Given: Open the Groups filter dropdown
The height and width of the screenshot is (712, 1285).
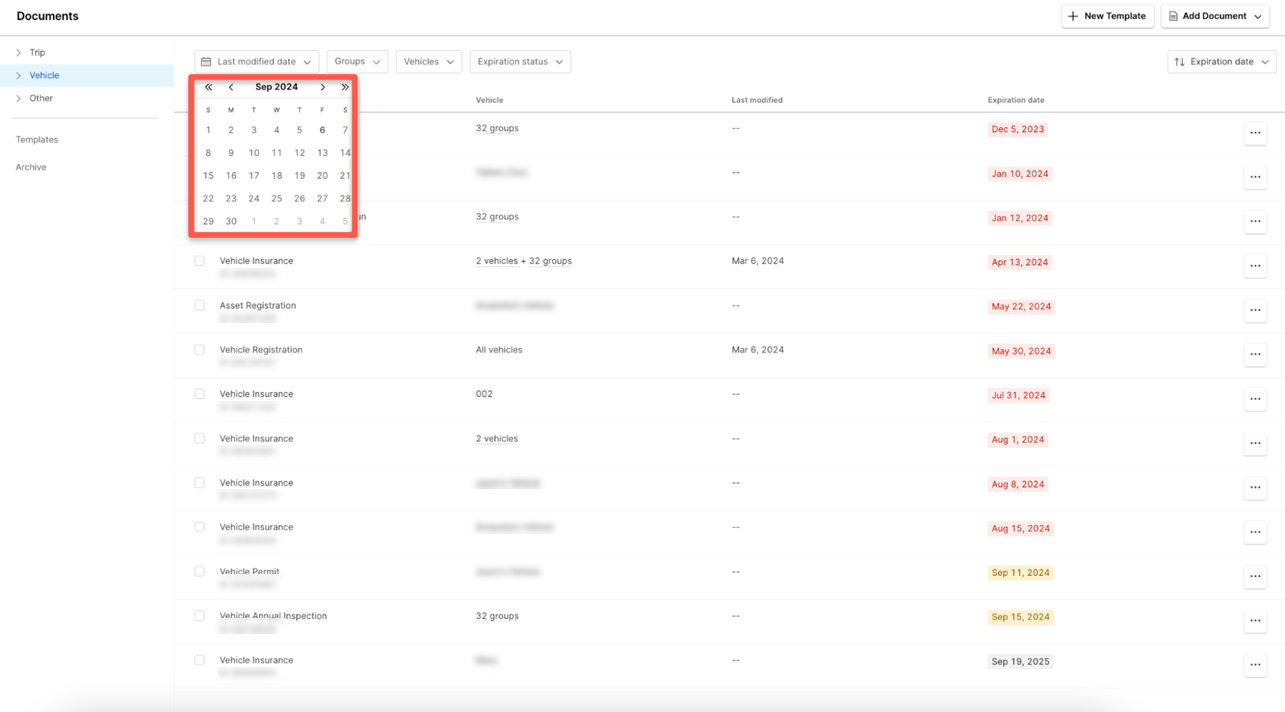Looking at the screenshot, I should 357,62.
